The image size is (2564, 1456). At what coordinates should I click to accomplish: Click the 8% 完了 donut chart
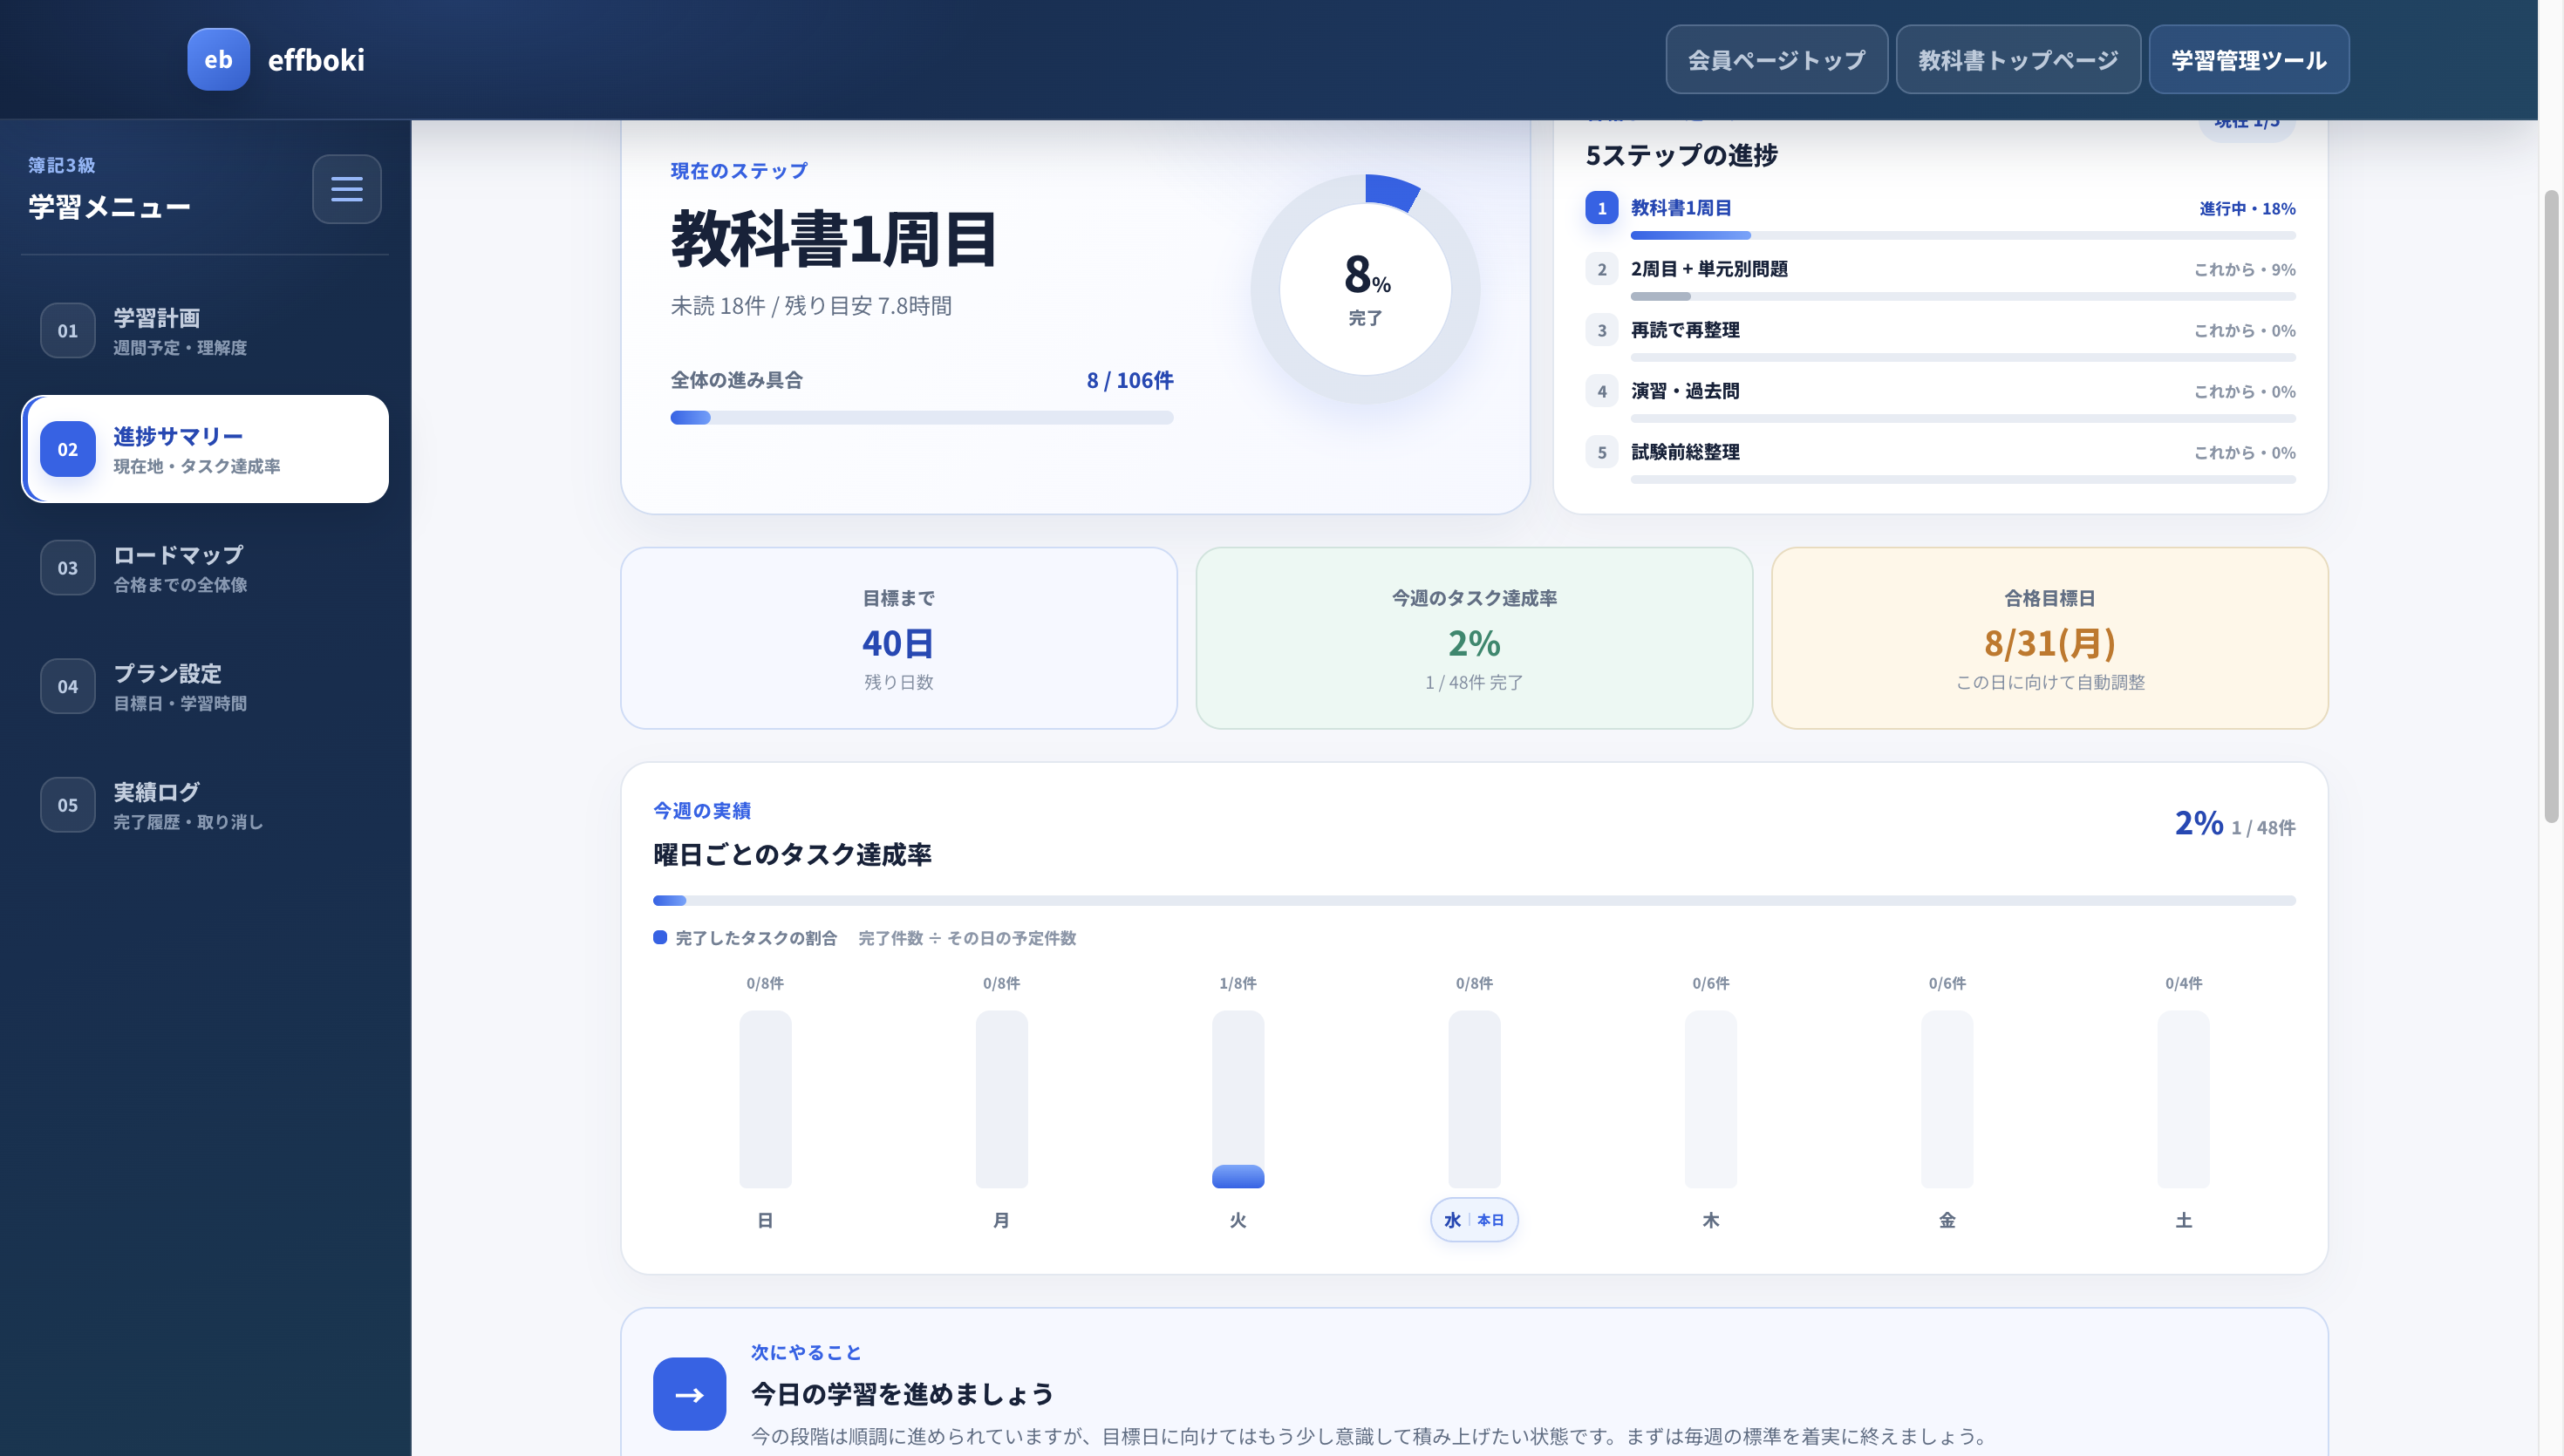1365,289
